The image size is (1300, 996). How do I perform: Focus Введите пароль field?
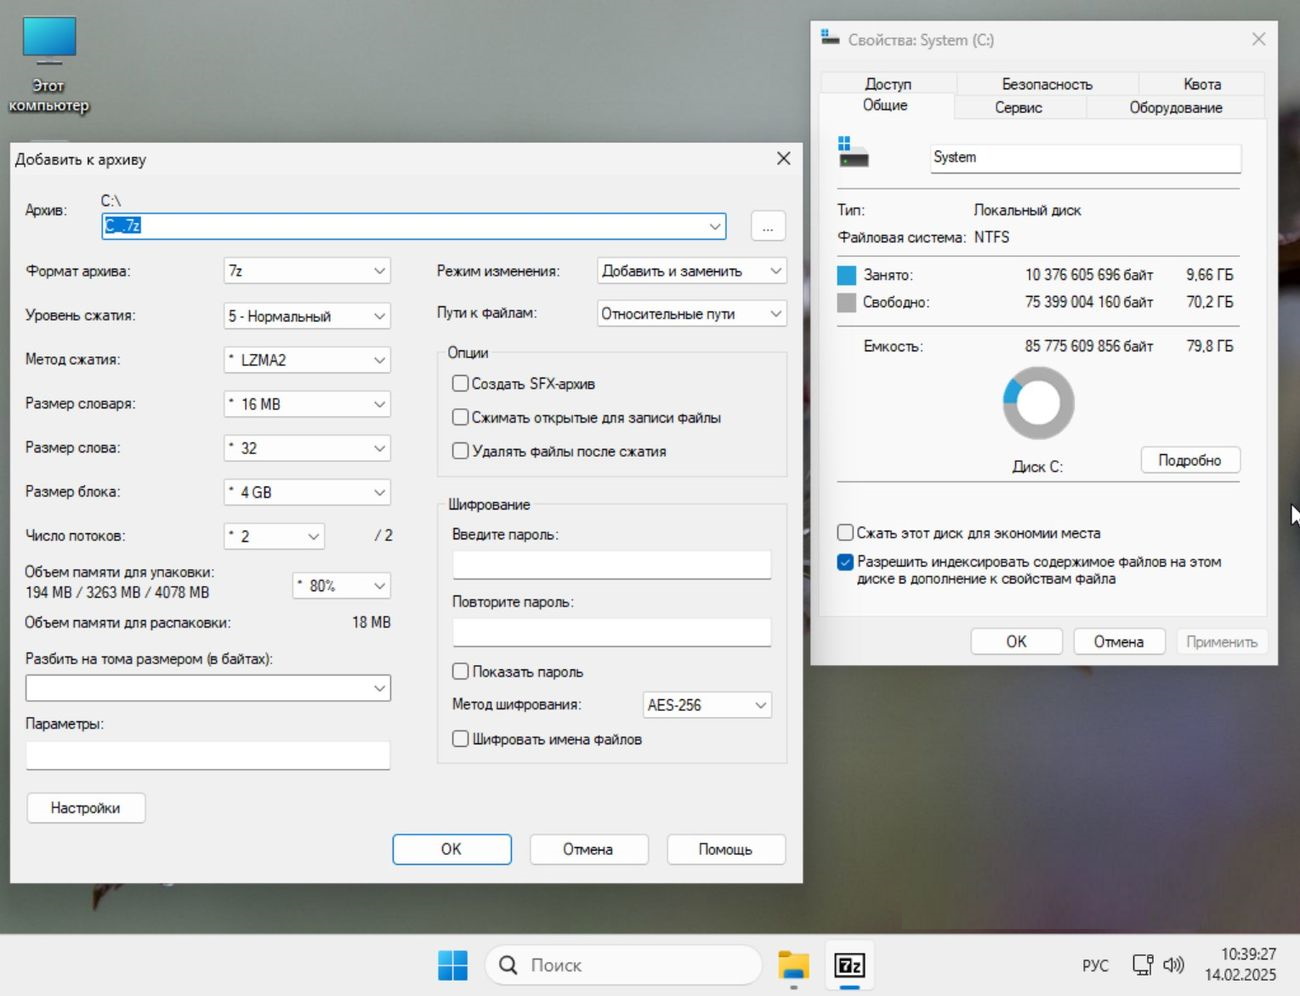pos(612,564)
